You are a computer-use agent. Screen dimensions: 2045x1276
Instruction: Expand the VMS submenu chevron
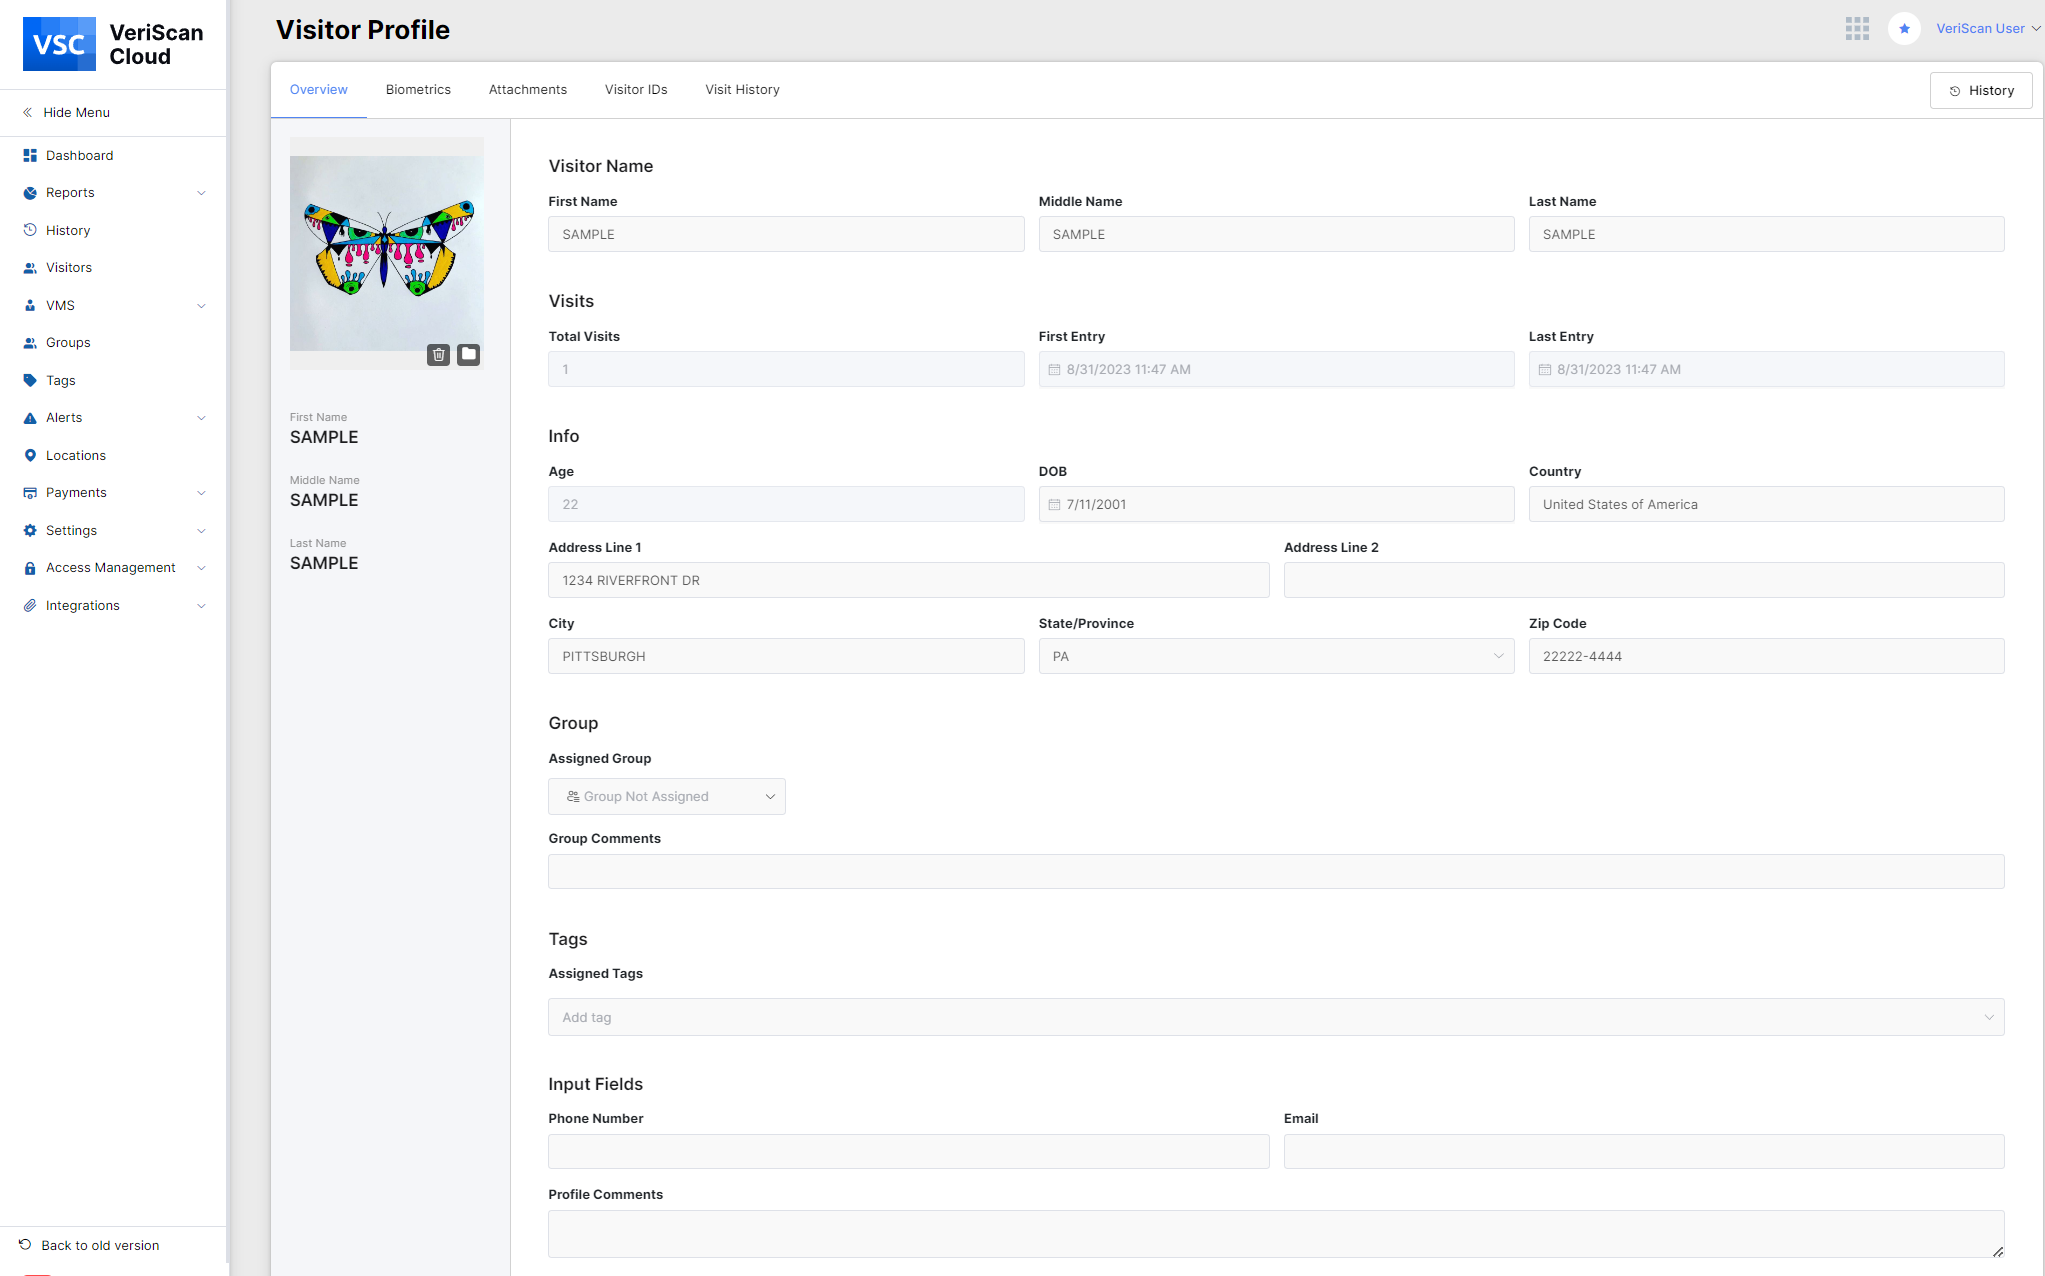[201, 305]
